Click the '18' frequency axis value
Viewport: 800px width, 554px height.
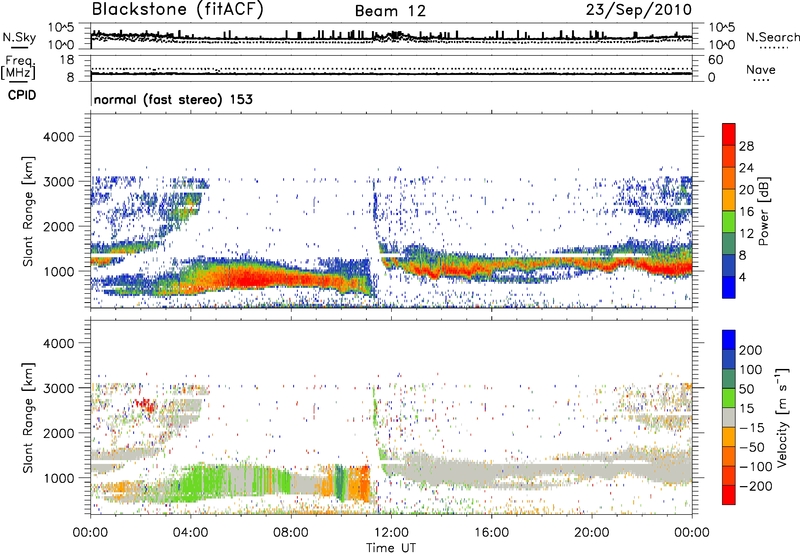(x=66, y=60)
